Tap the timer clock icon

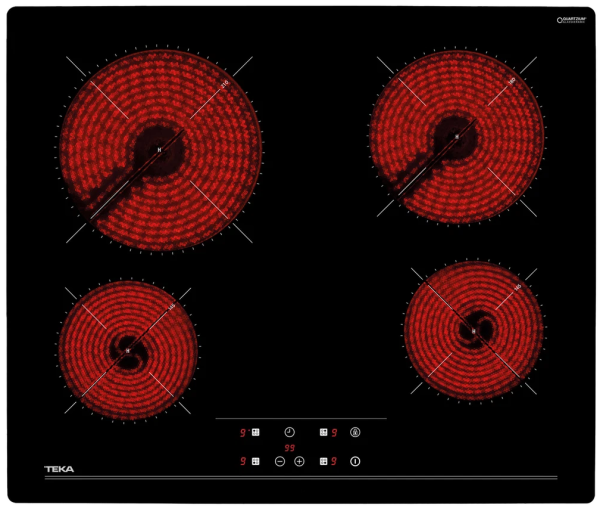pos(289,433)
